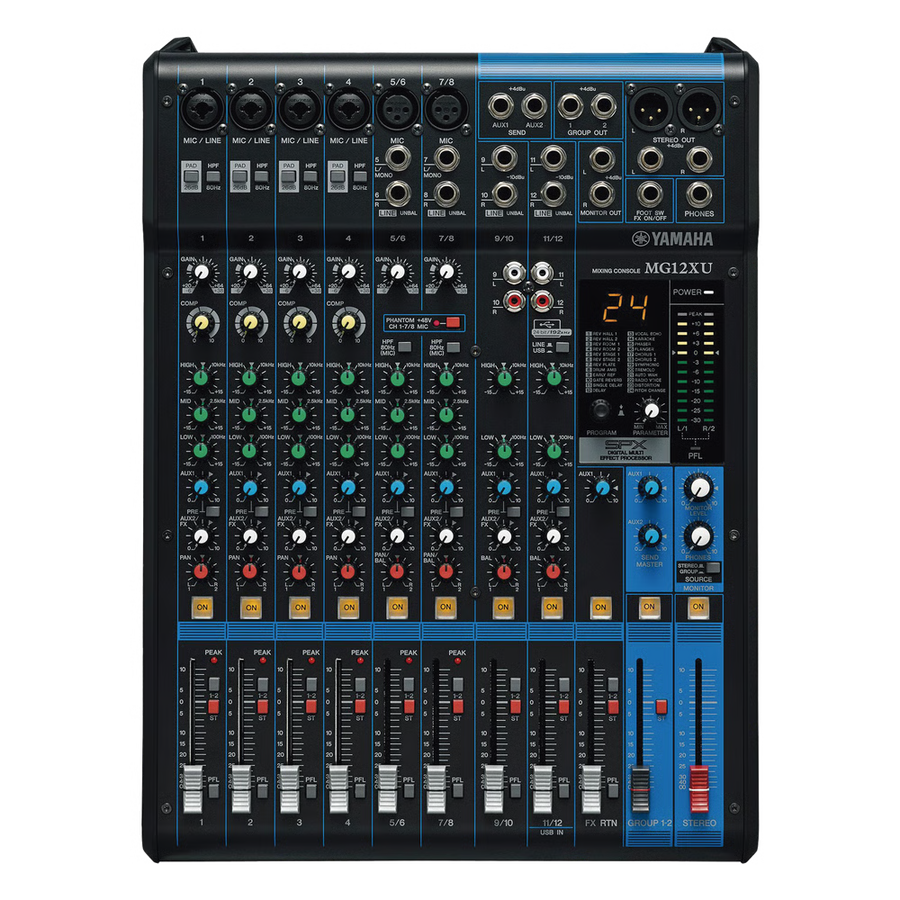Click the GROUP OUT 1 jack
This screenshot has height=900, width=900.
pos(570,106)
